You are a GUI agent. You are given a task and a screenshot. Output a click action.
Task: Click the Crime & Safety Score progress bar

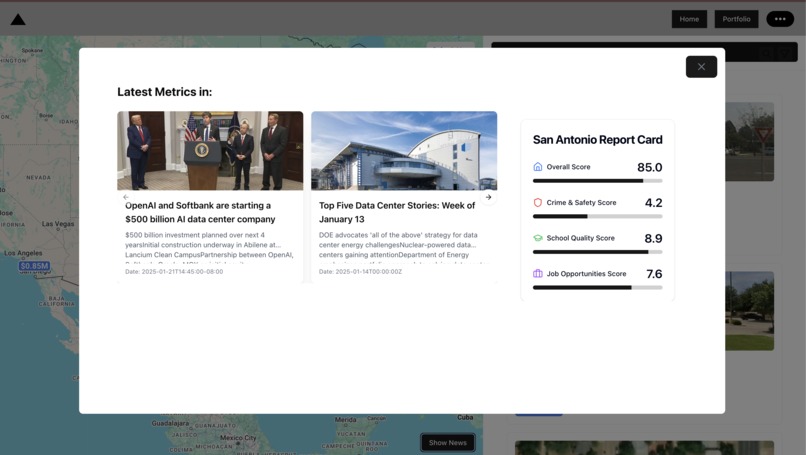[x=597, y=216]
